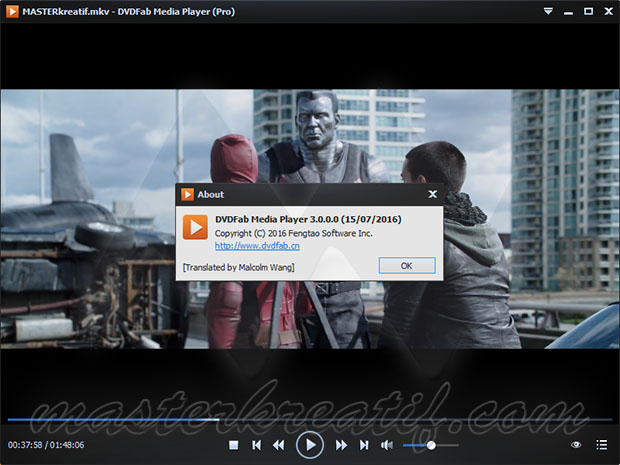Adjust the volume slider knob
The height and width of the screenshot is (465, 620).
pos(431,445)
